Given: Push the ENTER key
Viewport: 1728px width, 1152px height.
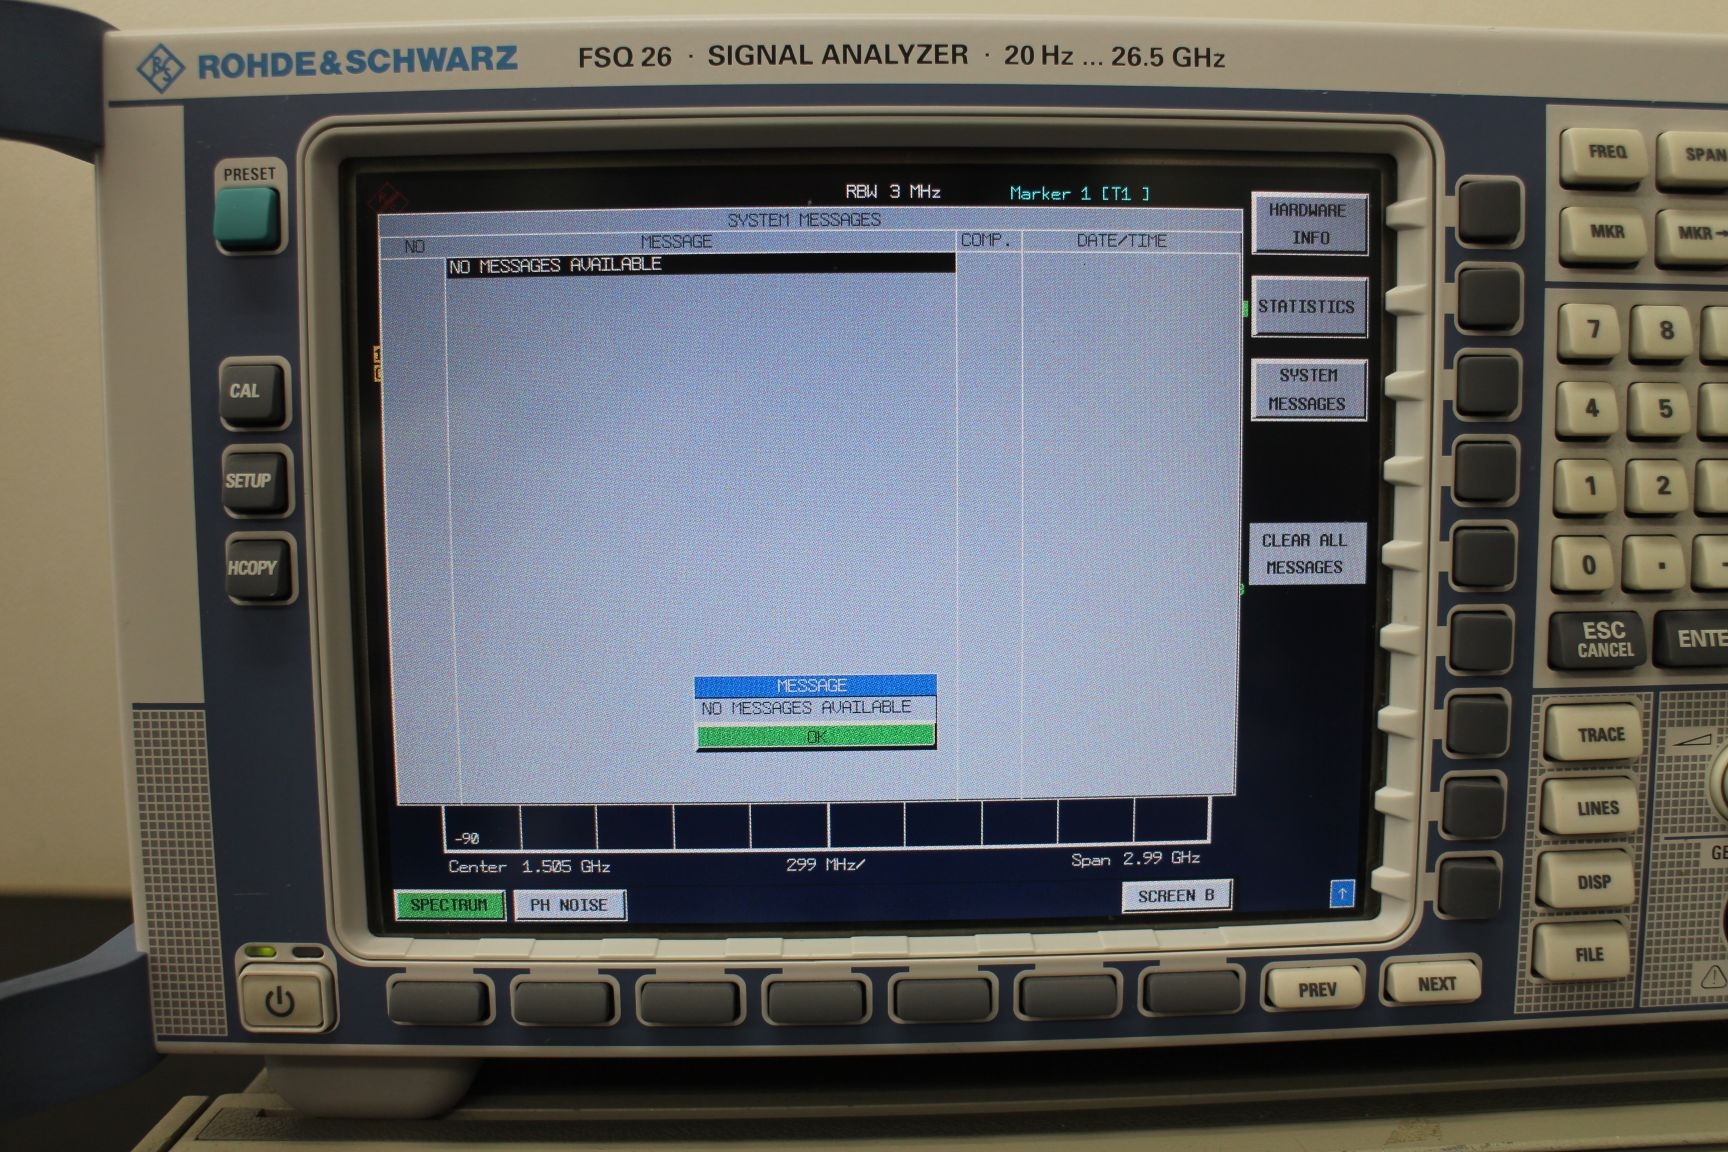Looking at the screenshot, I should tap(1692, 640).
